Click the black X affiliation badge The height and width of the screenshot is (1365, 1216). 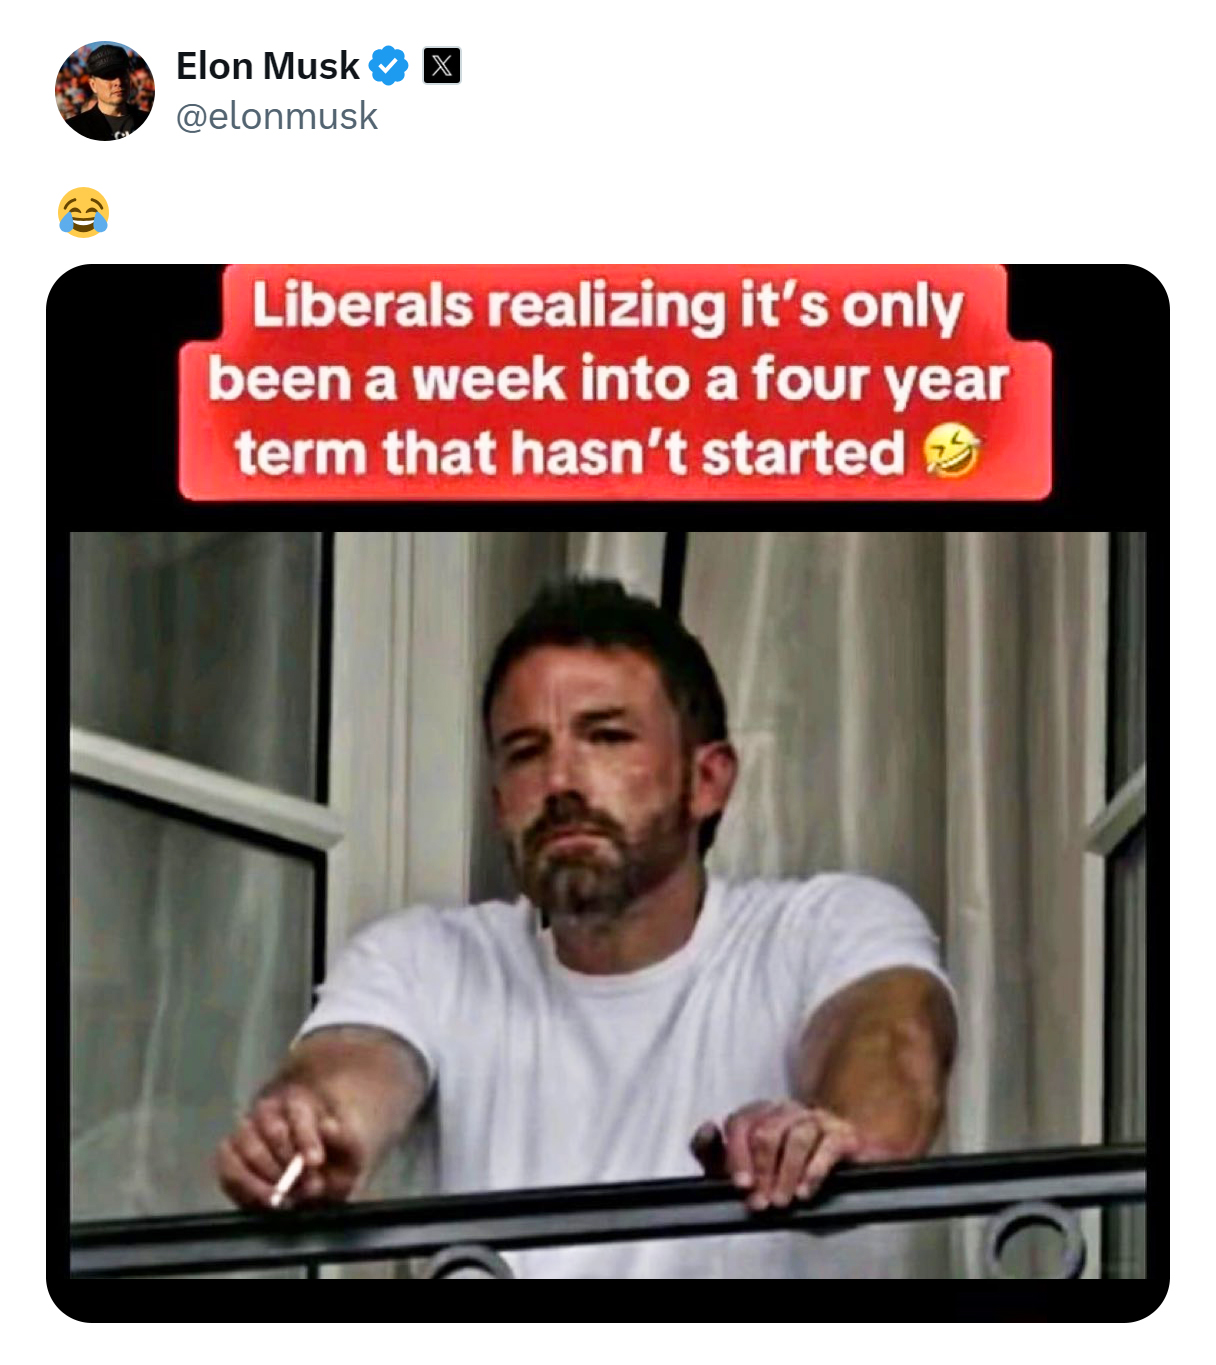tap(442, 66)
